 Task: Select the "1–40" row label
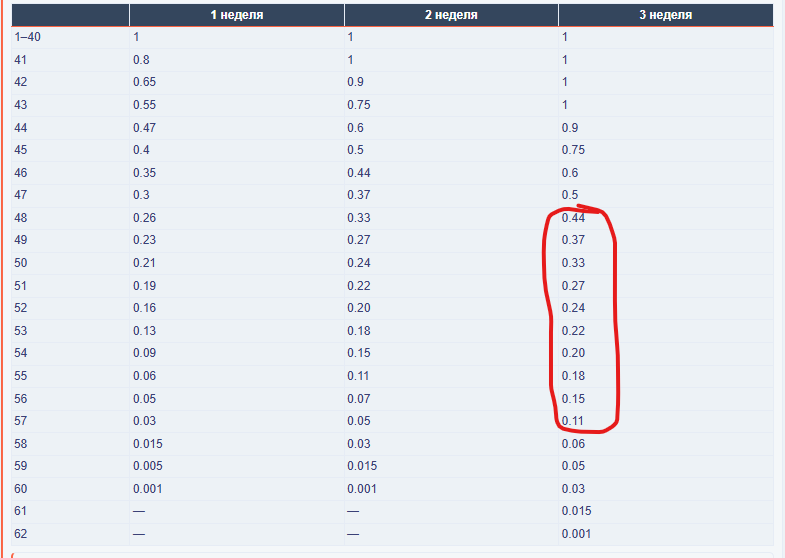(30, 37)
